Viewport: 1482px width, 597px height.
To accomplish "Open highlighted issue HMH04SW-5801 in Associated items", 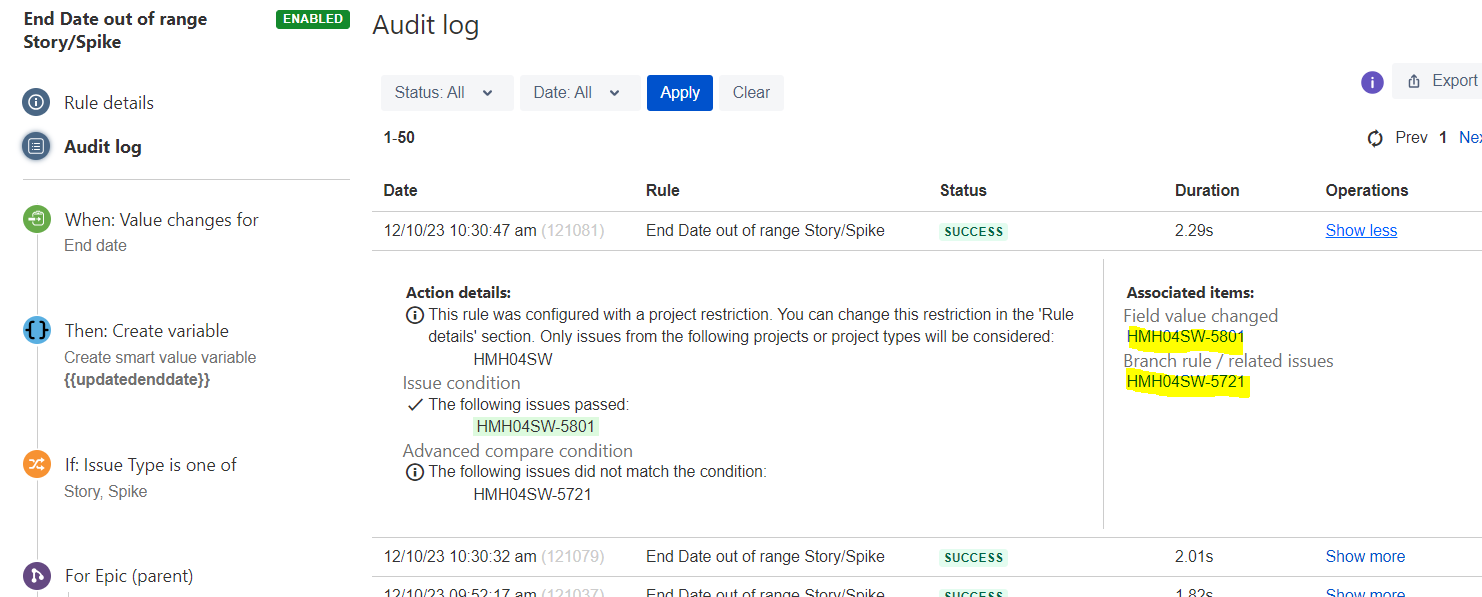I will point(1185,337).
